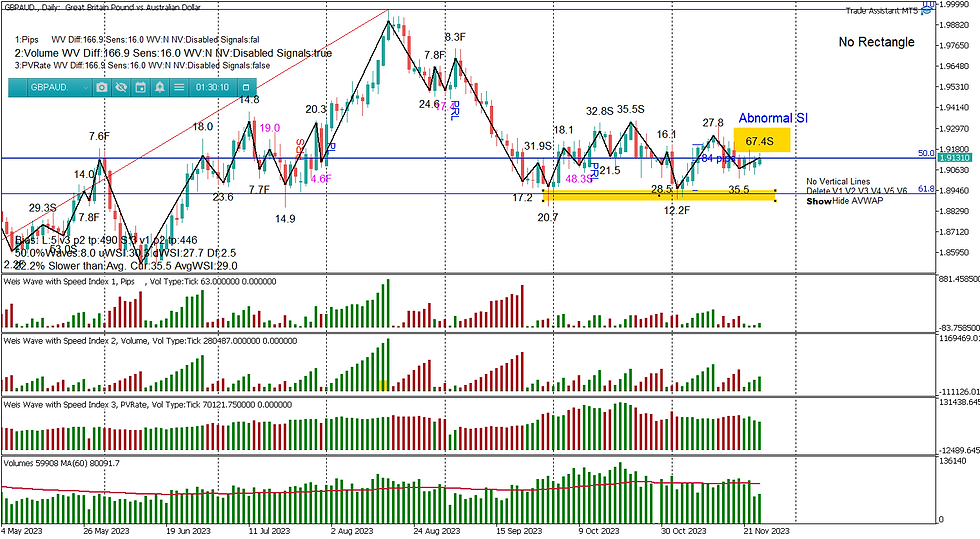This screenshot has height=539, width=980.
Task: Click the '1:Pips' wave settings line
Action: 137,39
